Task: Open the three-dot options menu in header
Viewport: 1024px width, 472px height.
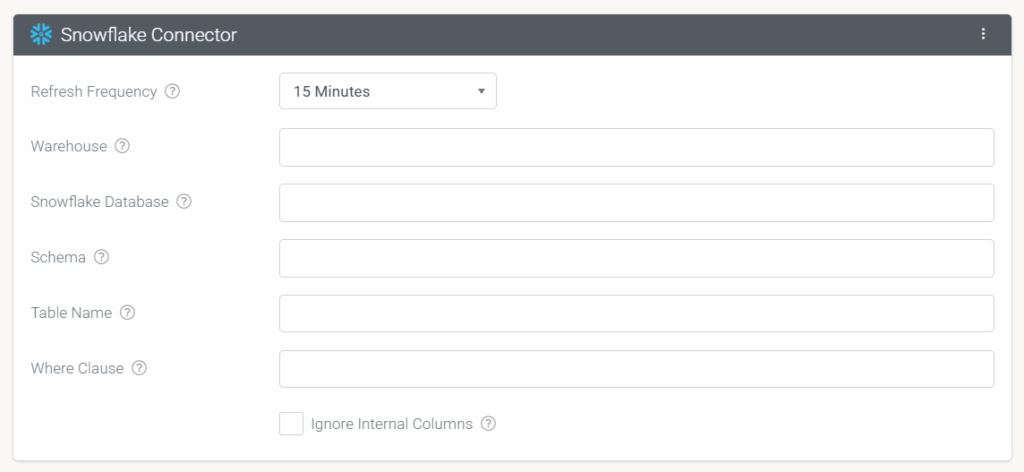Action: 983,35
